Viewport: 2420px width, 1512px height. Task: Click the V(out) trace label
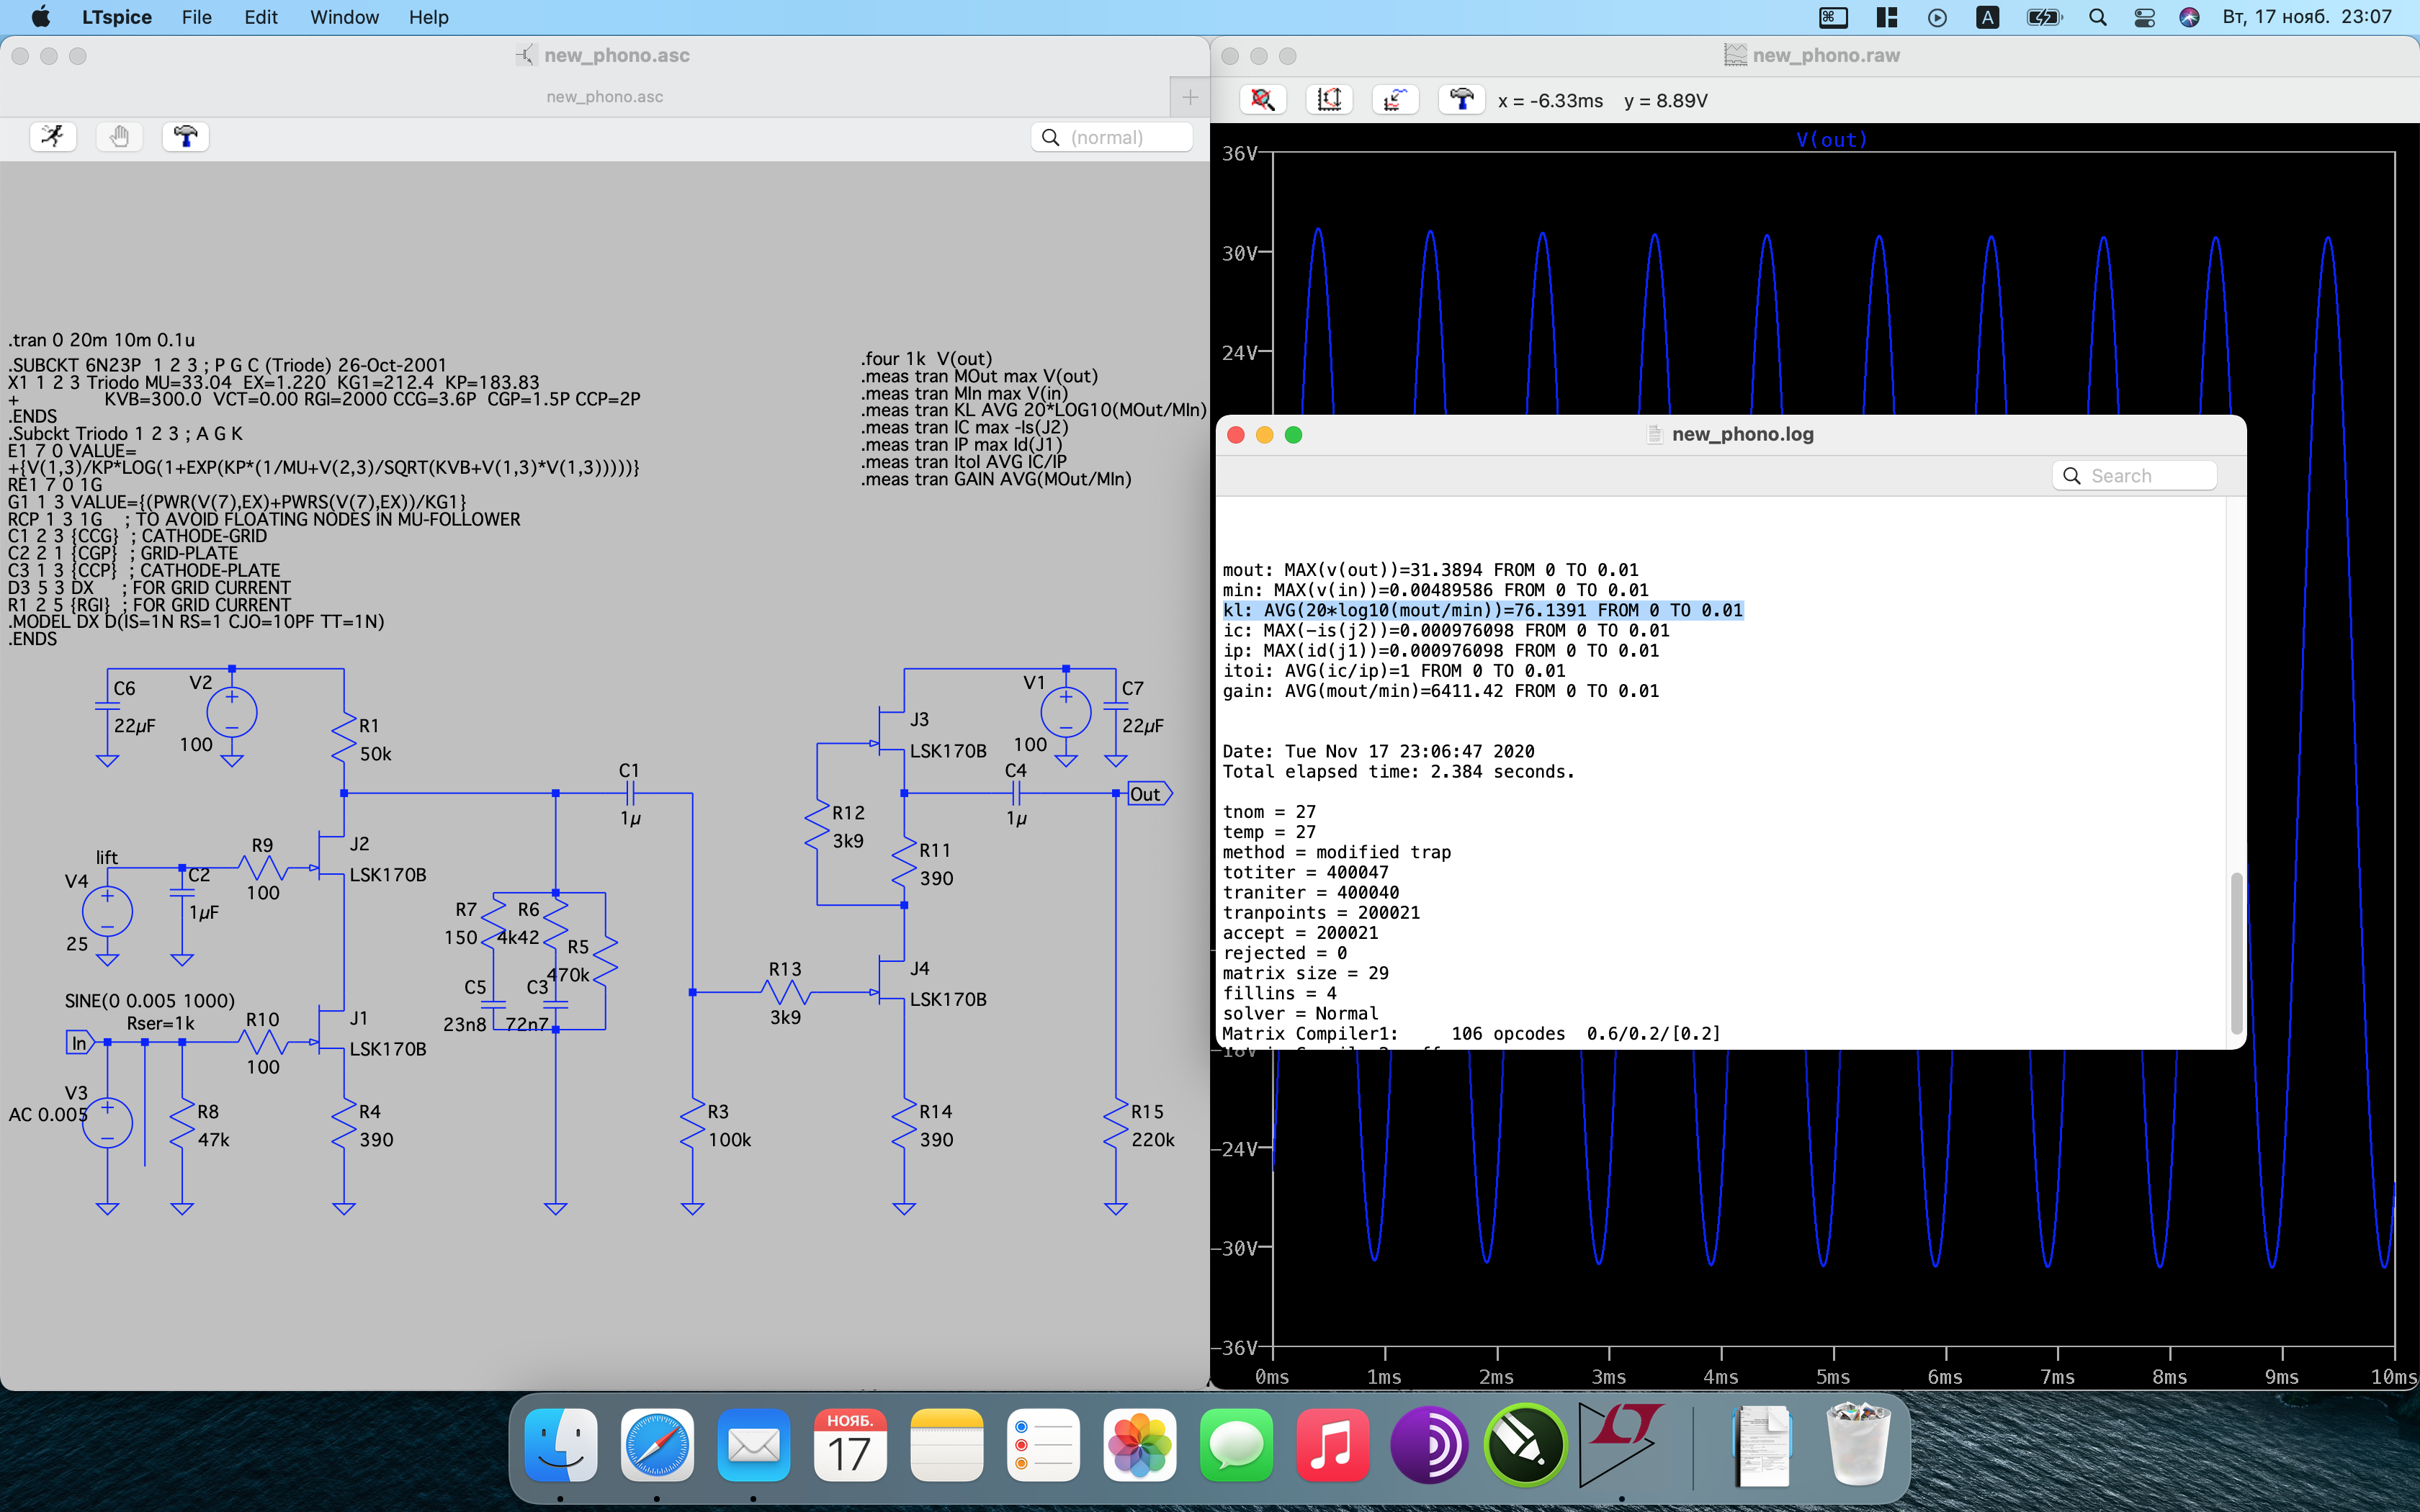click(1831, 140)
